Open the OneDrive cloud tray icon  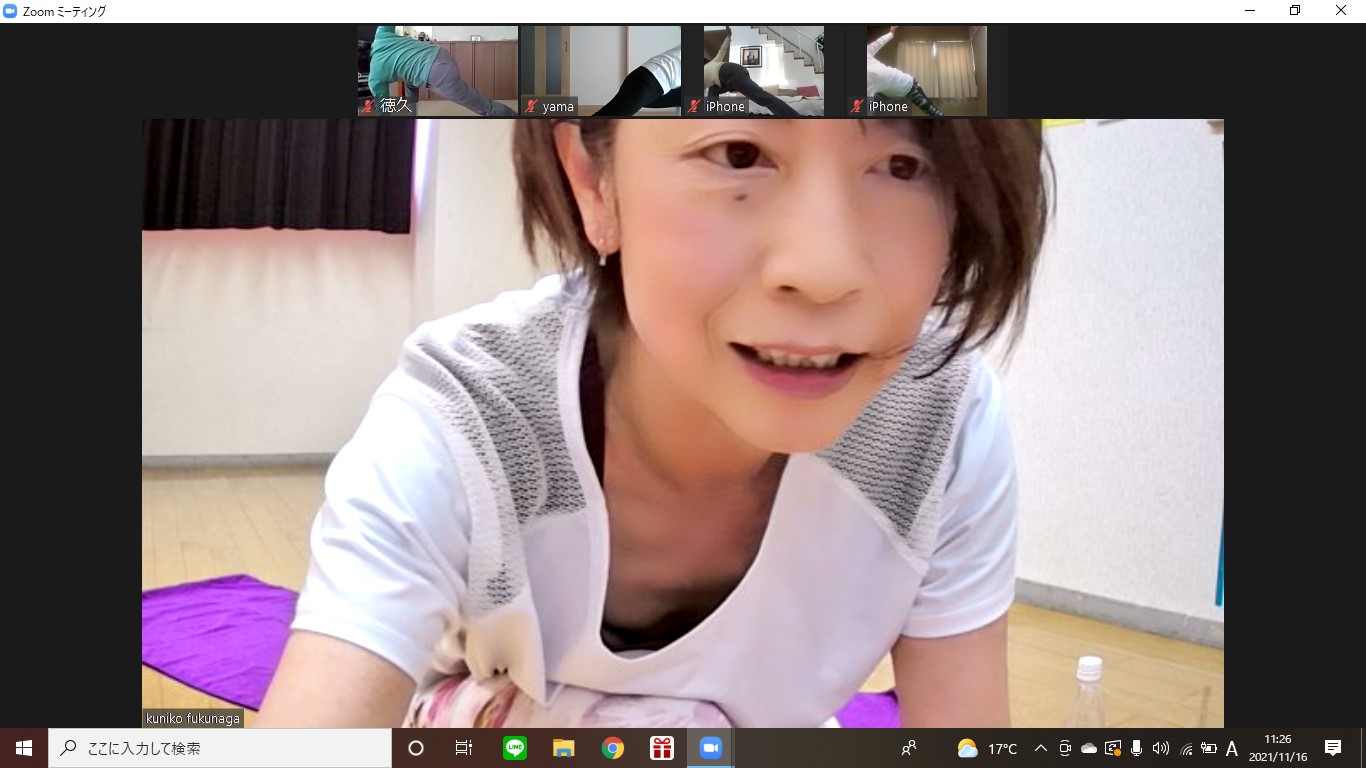coord(1089,748)
